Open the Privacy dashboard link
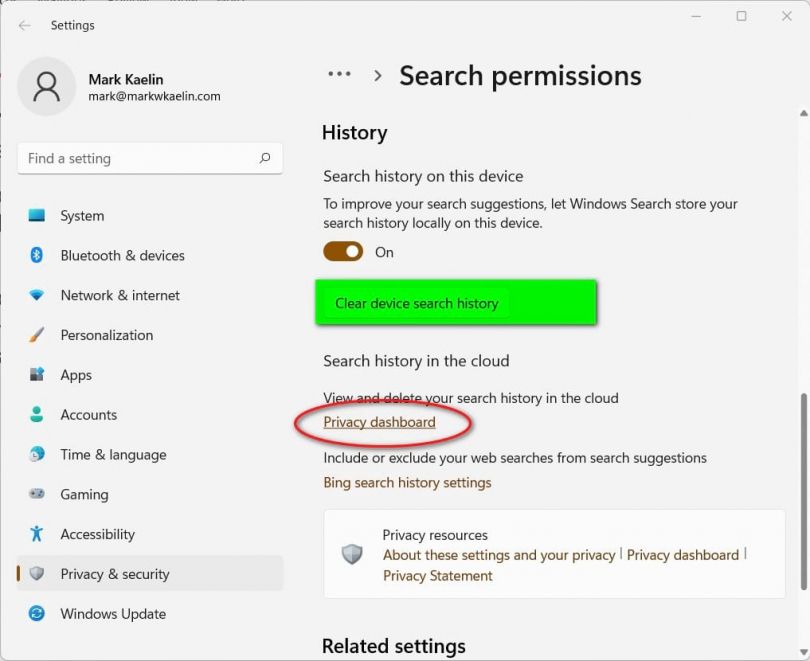This screenshot has height=661, width=810. [378, 422]
